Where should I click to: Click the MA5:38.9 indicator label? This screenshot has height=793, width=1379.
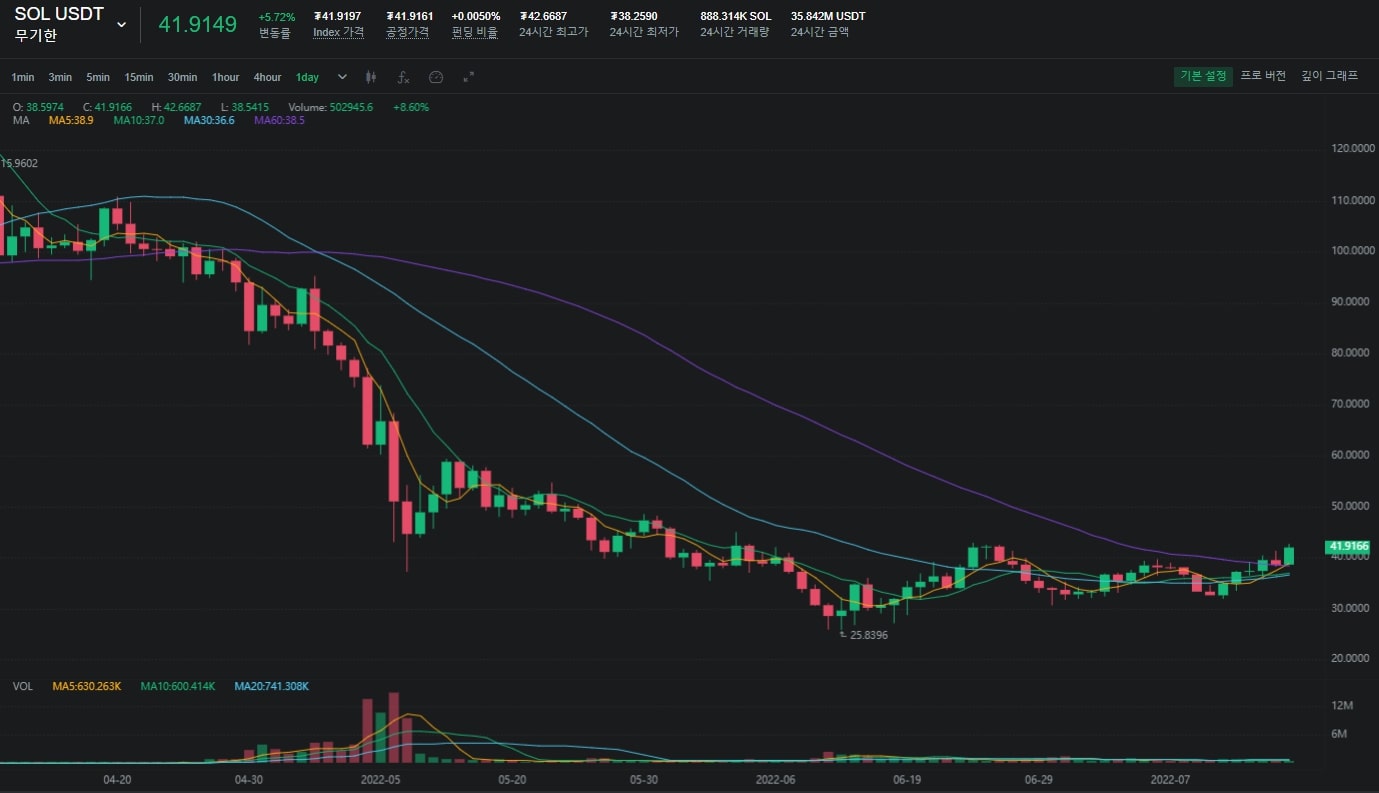pos(72,120)
